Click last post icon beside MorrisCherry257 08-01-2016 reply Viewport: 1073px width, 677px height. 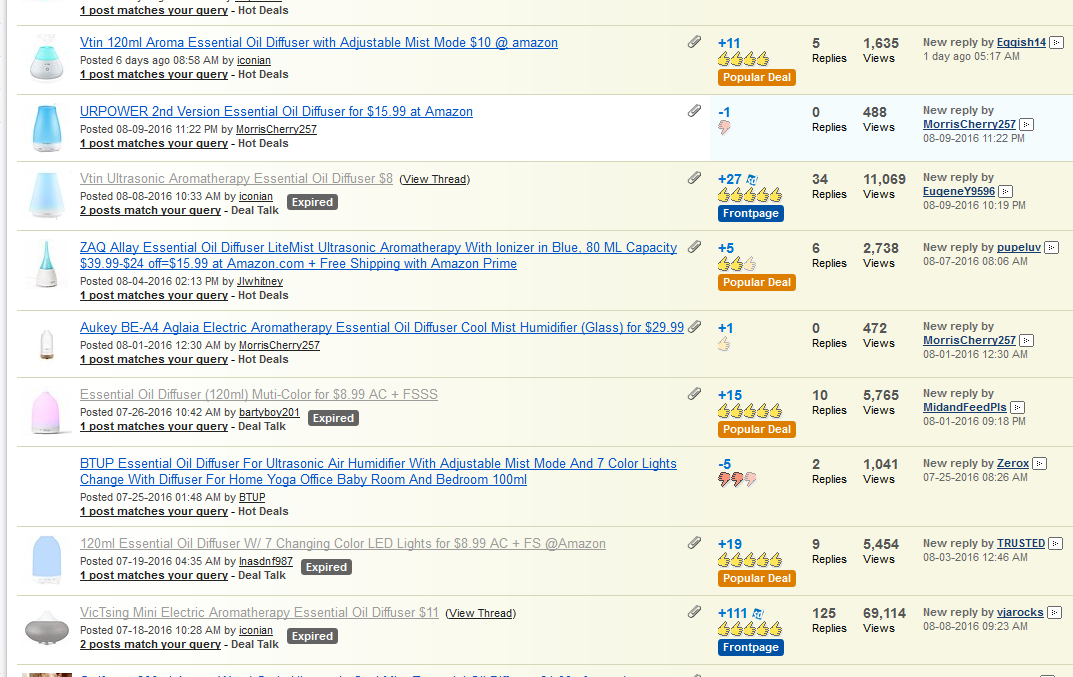pos(1026,340)
